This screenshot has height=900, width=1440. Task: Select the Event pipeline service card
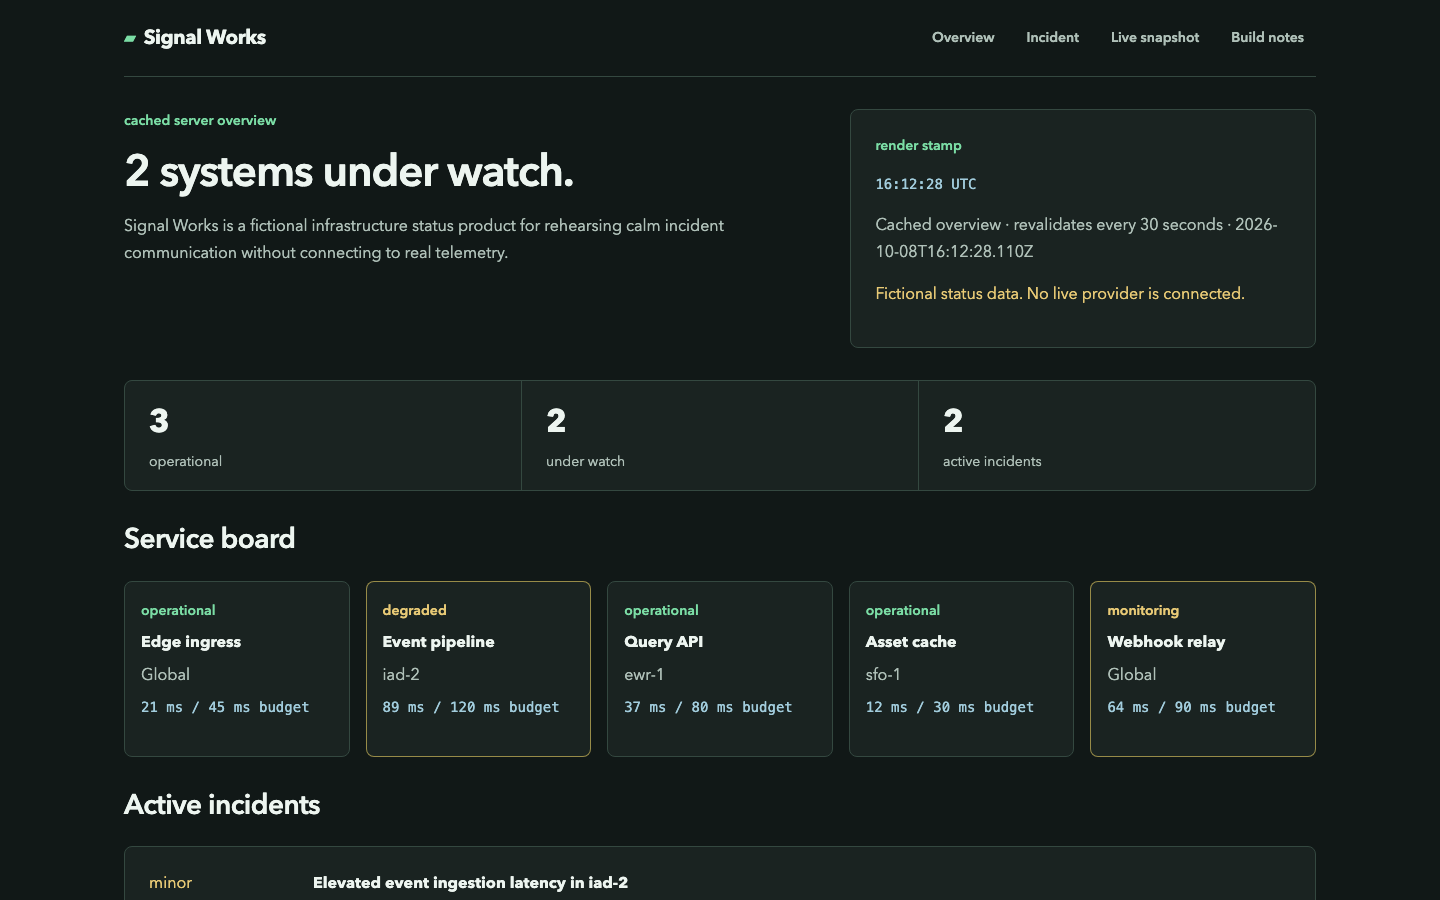point(478,669)
